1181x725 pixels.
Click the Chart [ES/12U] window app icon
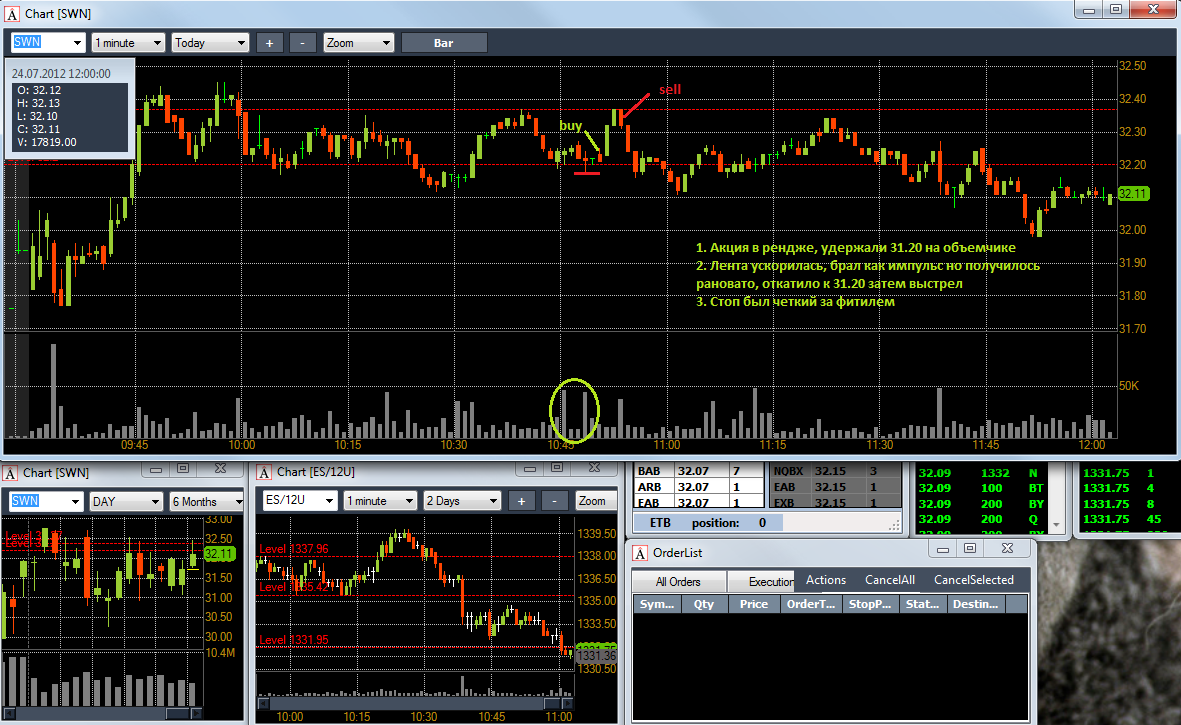264,472
